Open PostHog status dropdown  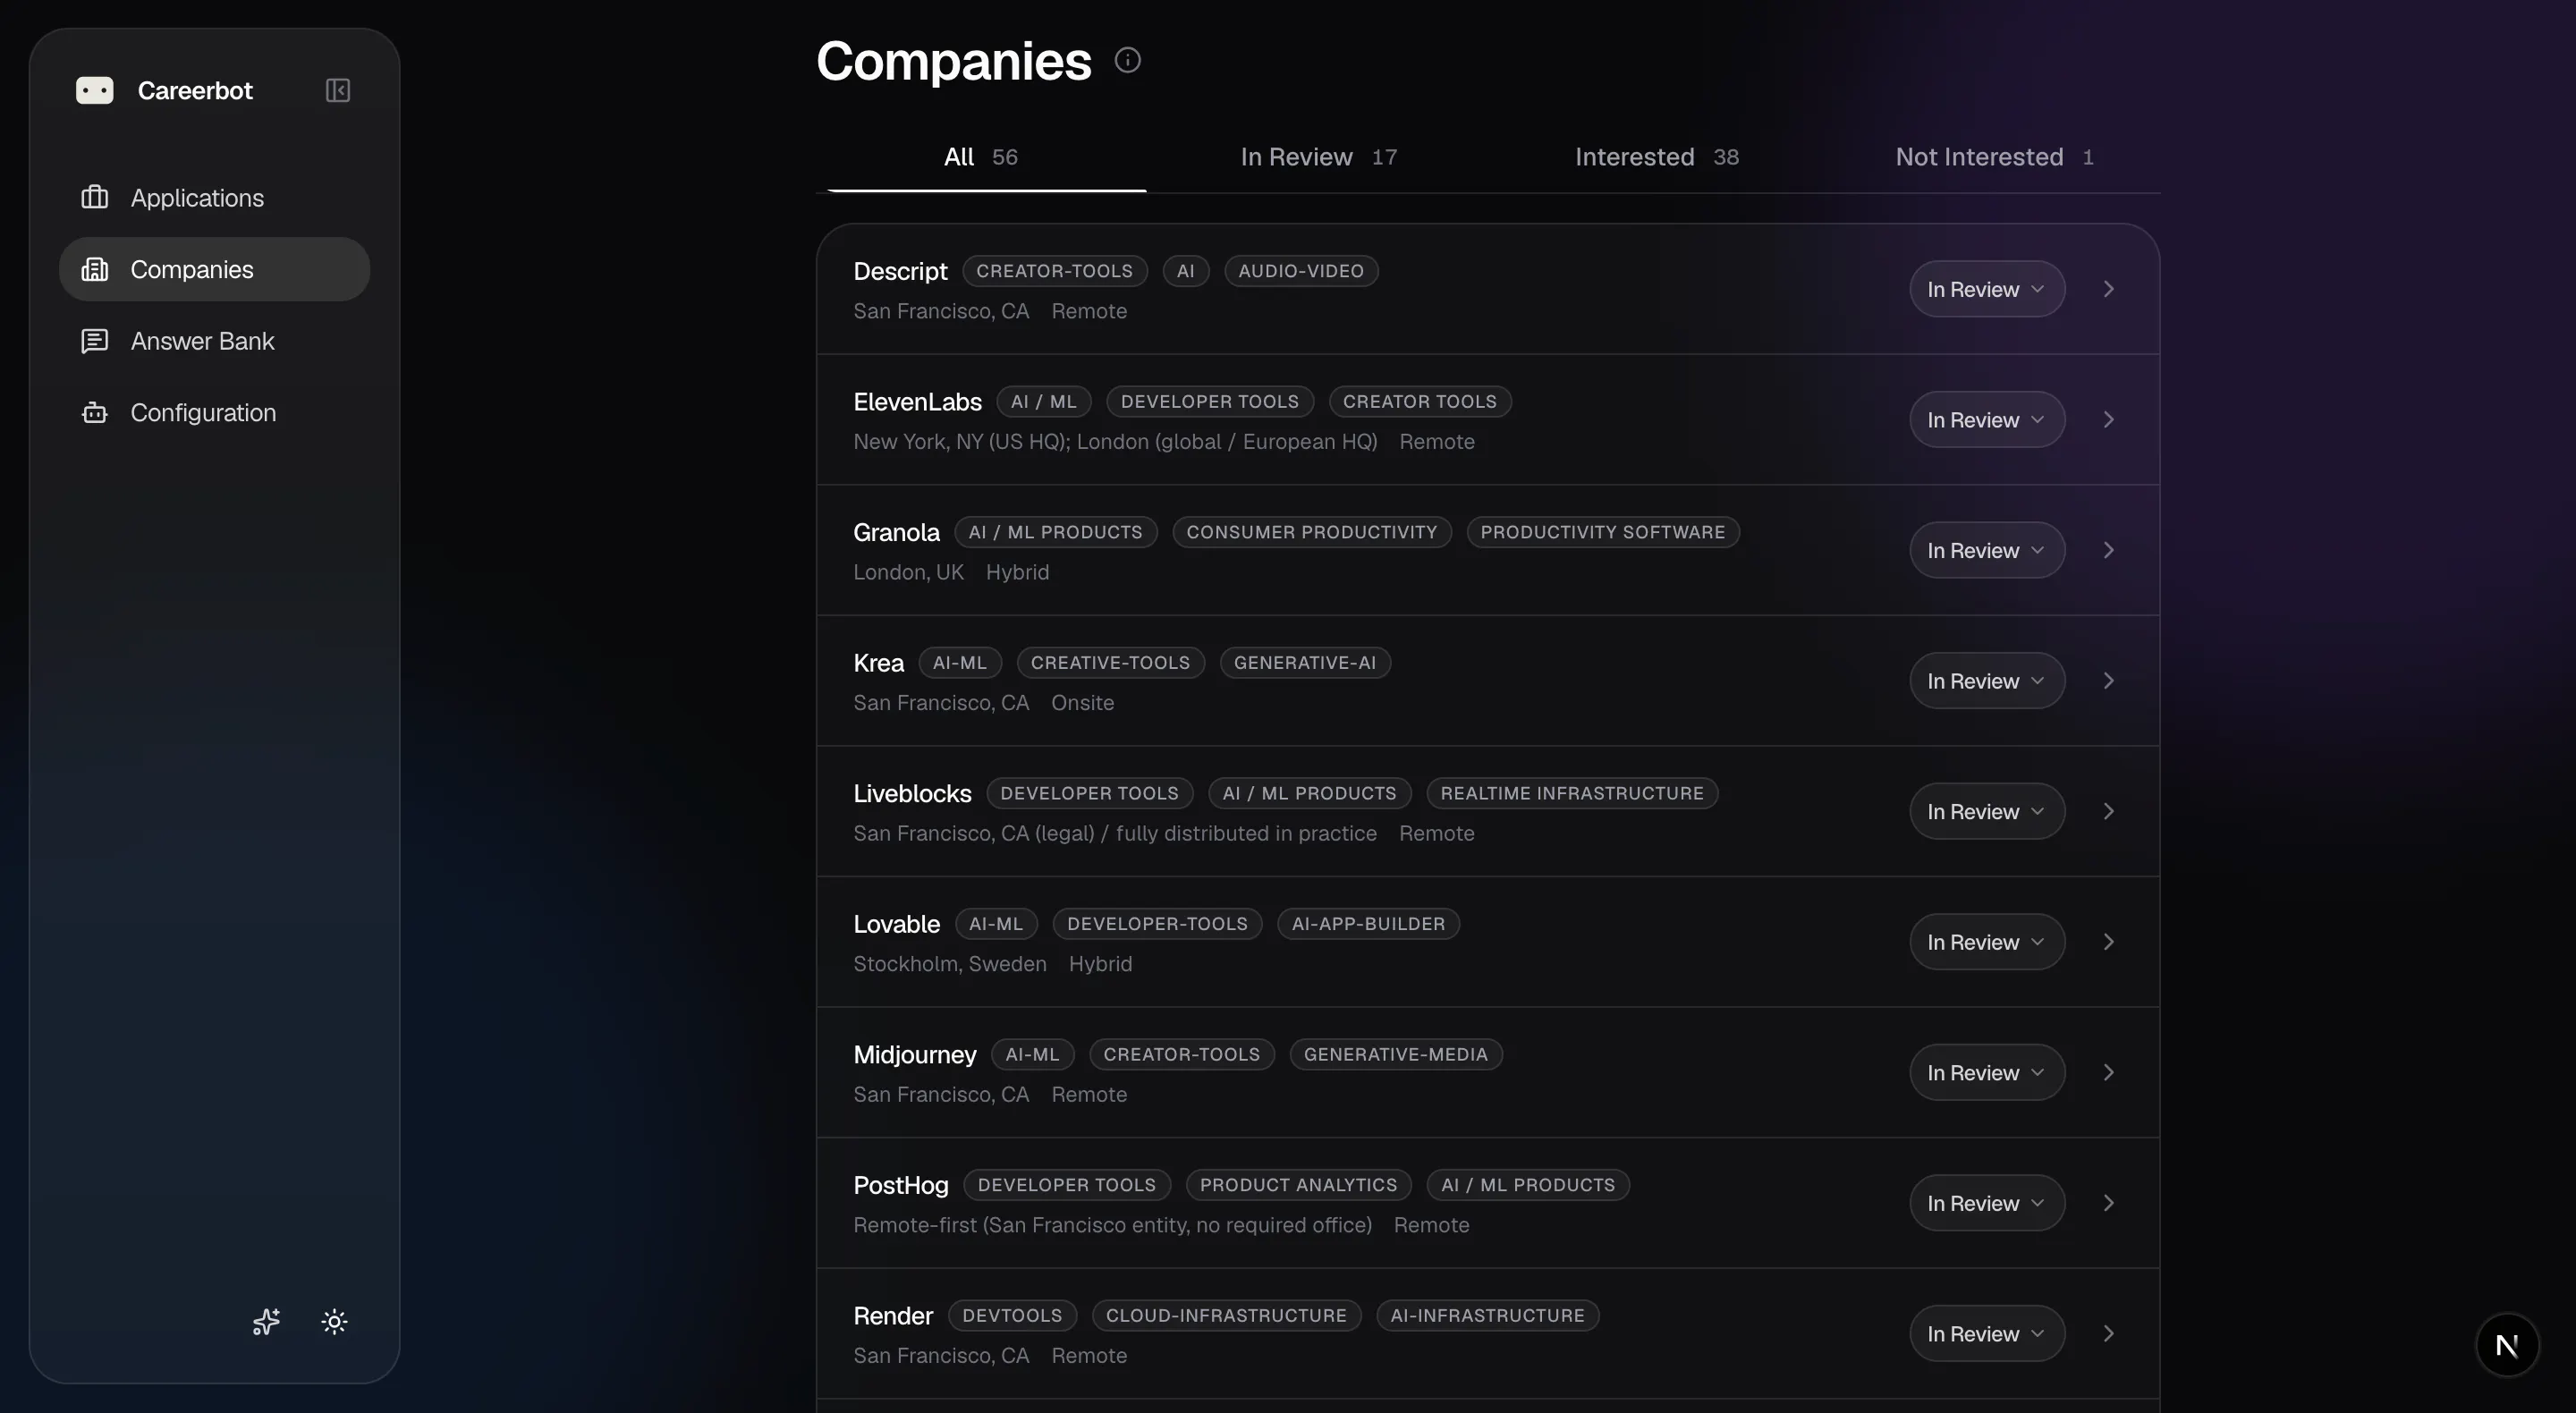point(1987,1203)
